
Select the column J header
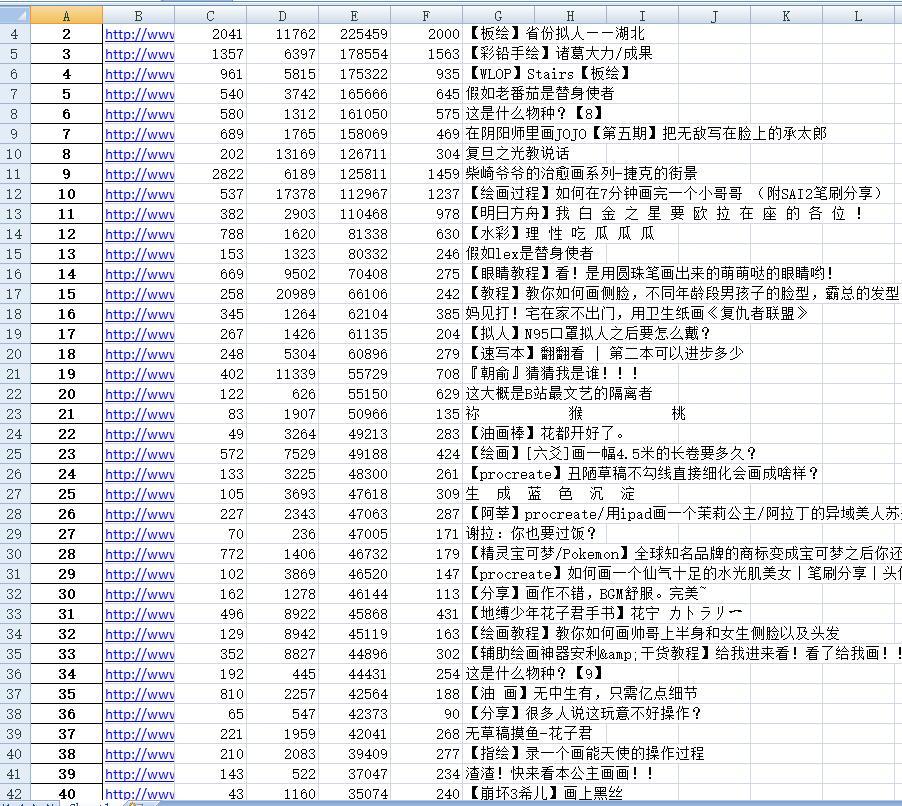pos(714,16)
